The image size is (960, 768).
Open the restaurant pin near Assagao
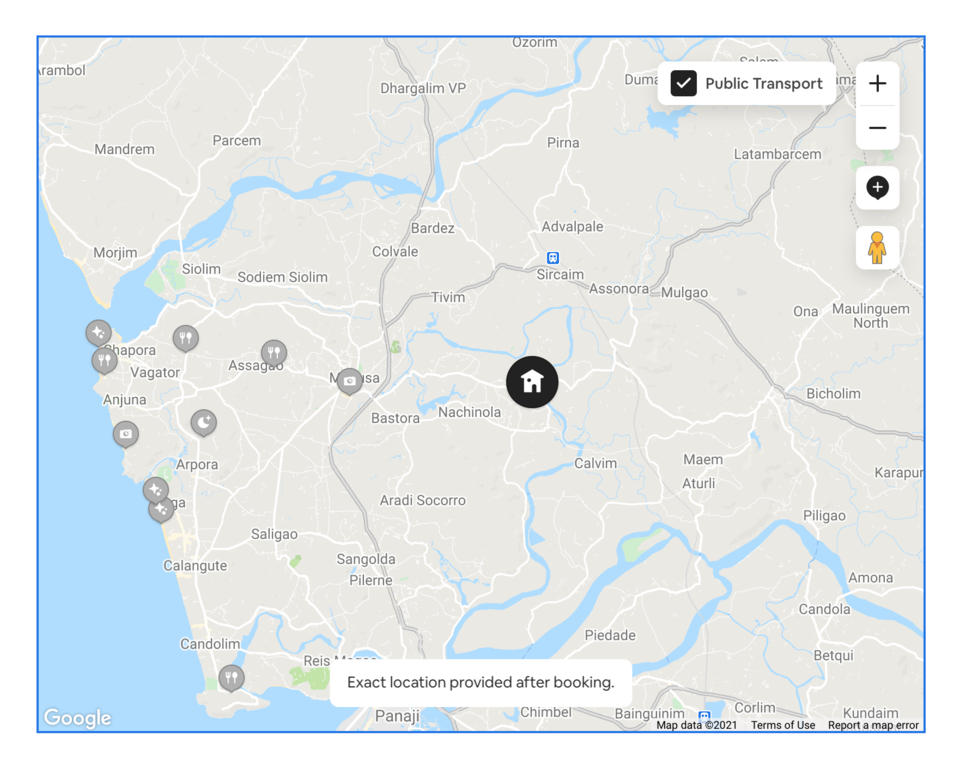click(274, 353)
